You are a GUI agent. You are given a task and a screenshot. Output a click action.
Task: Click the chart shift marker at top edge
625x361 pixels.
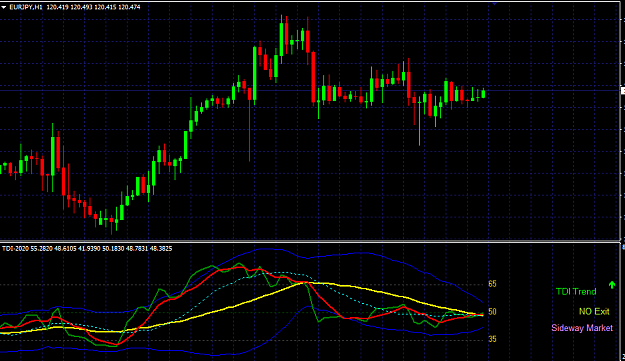click(495, 4)
